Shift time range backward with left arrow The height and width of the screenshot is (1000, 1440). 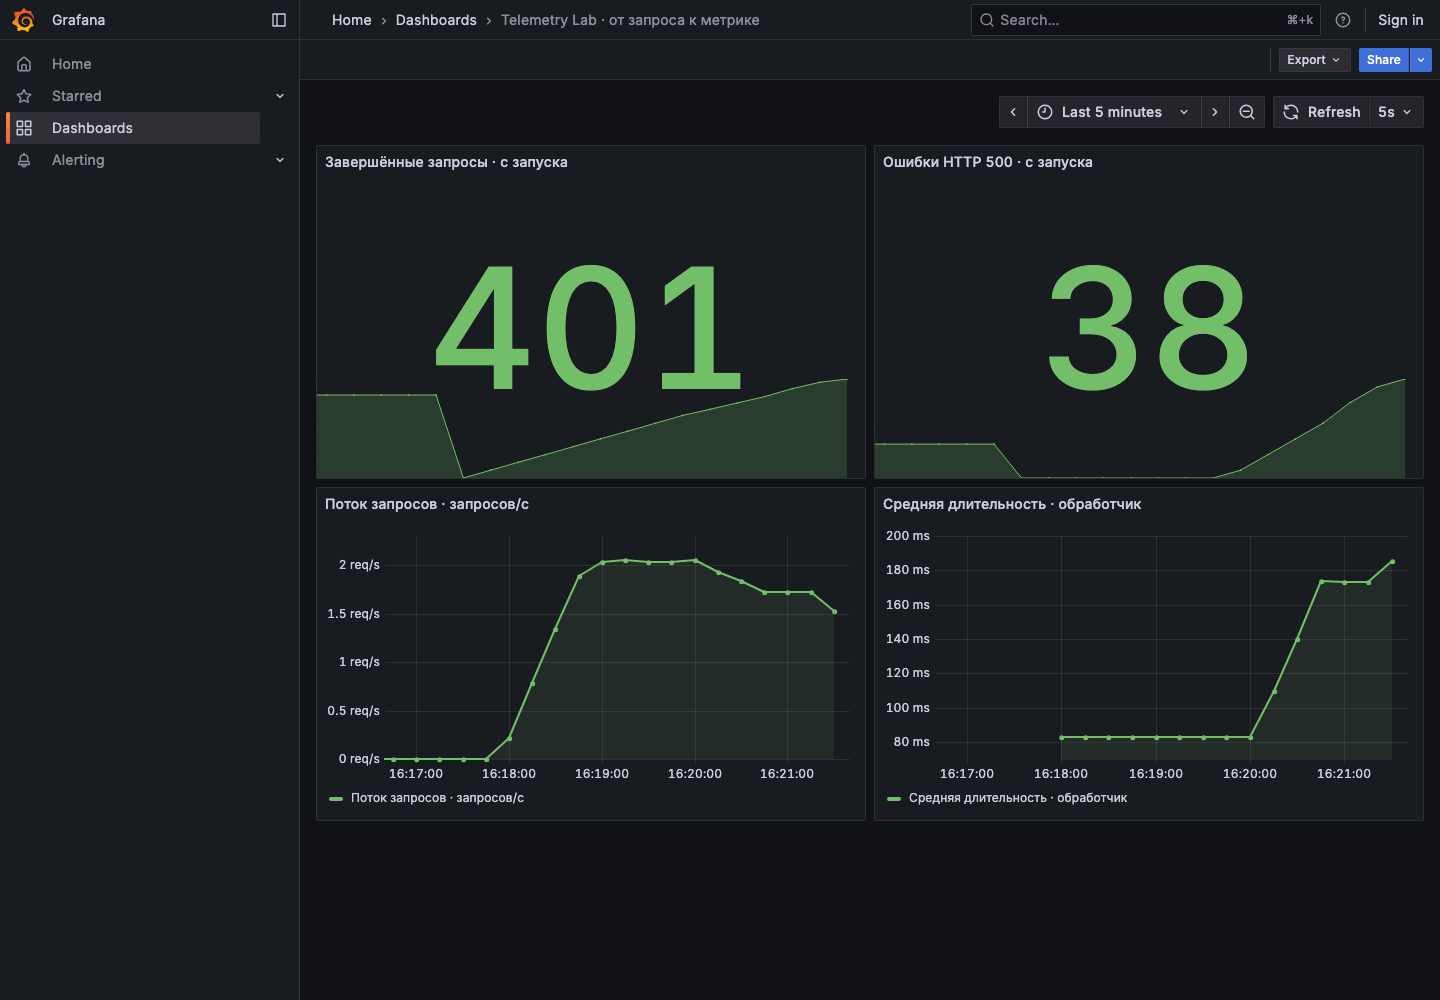[x=1013, y=112]
